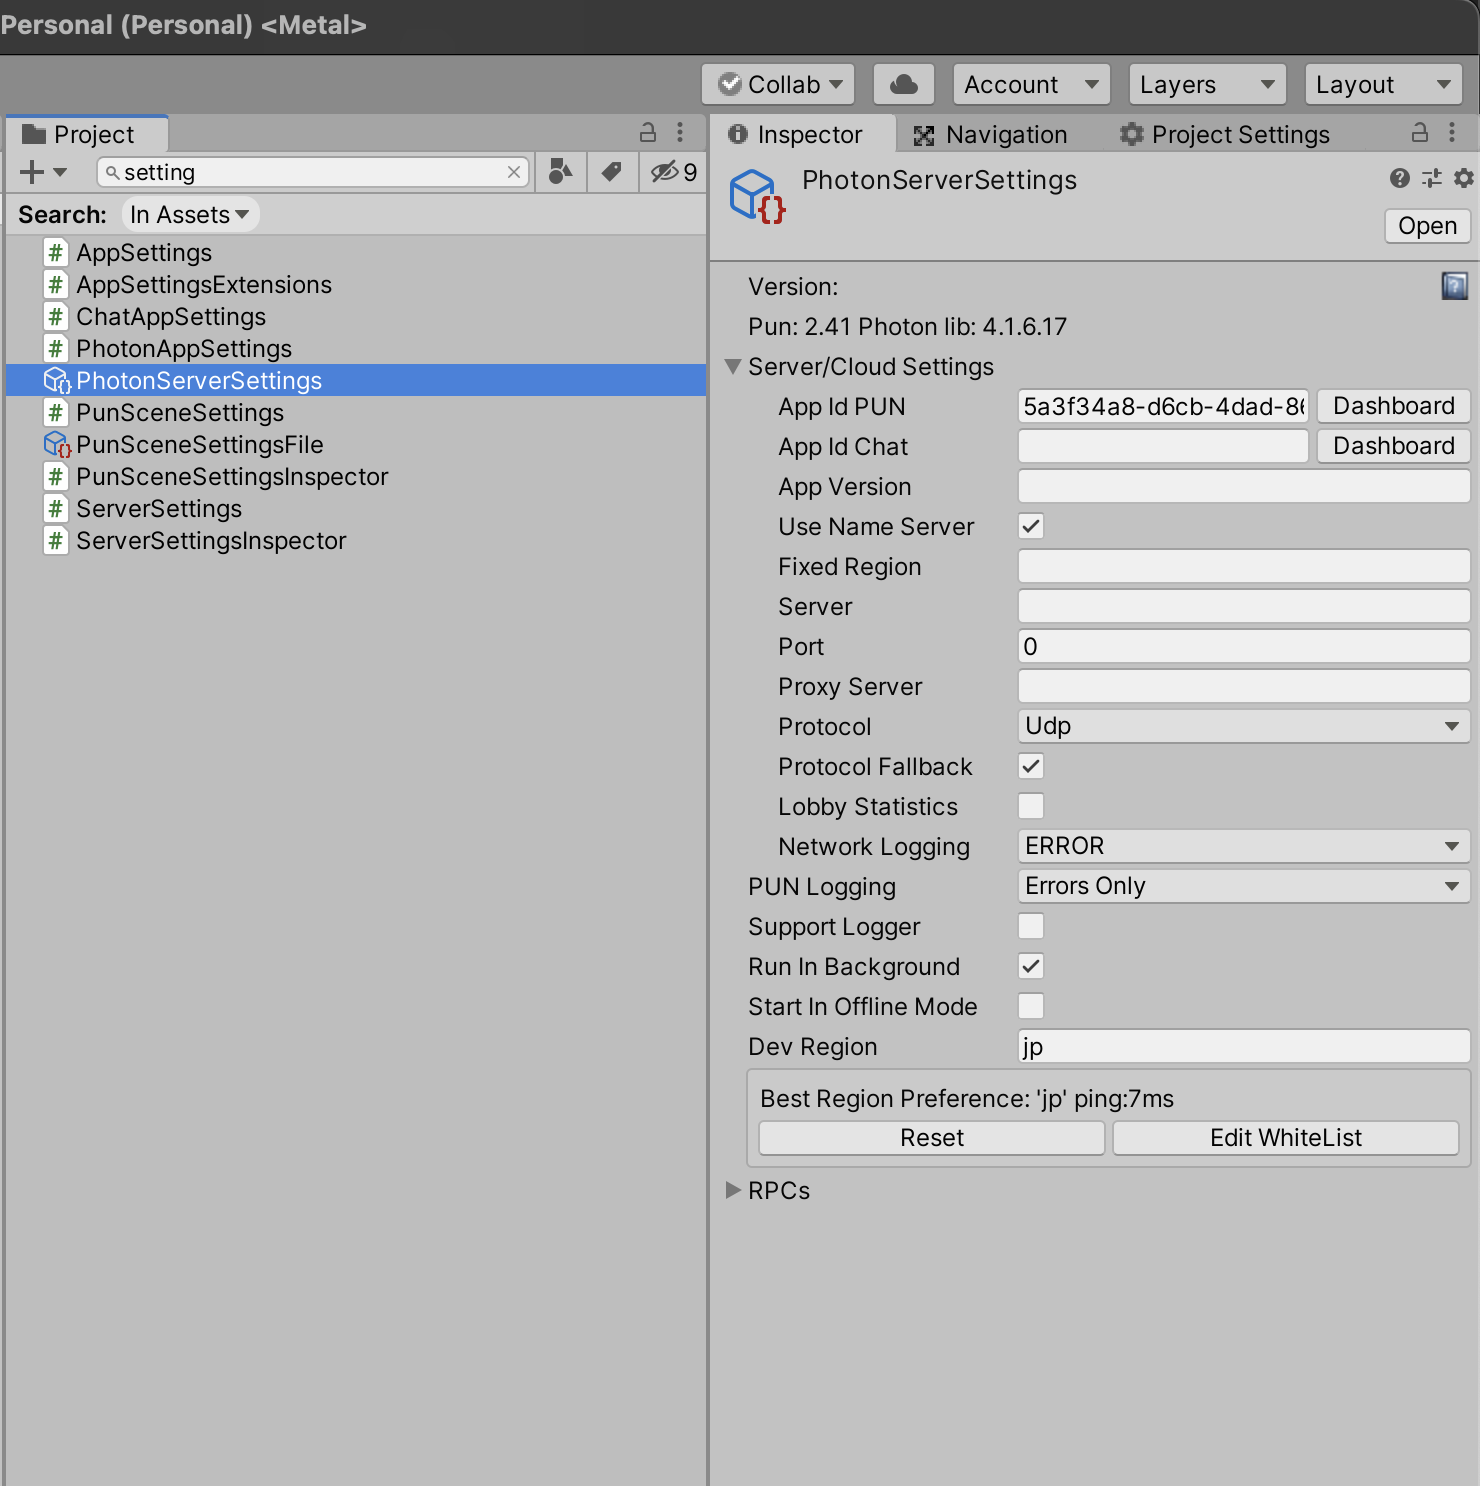
Task: Open help reference icon for PhotonServerSettings
Action: [1400, 178]
